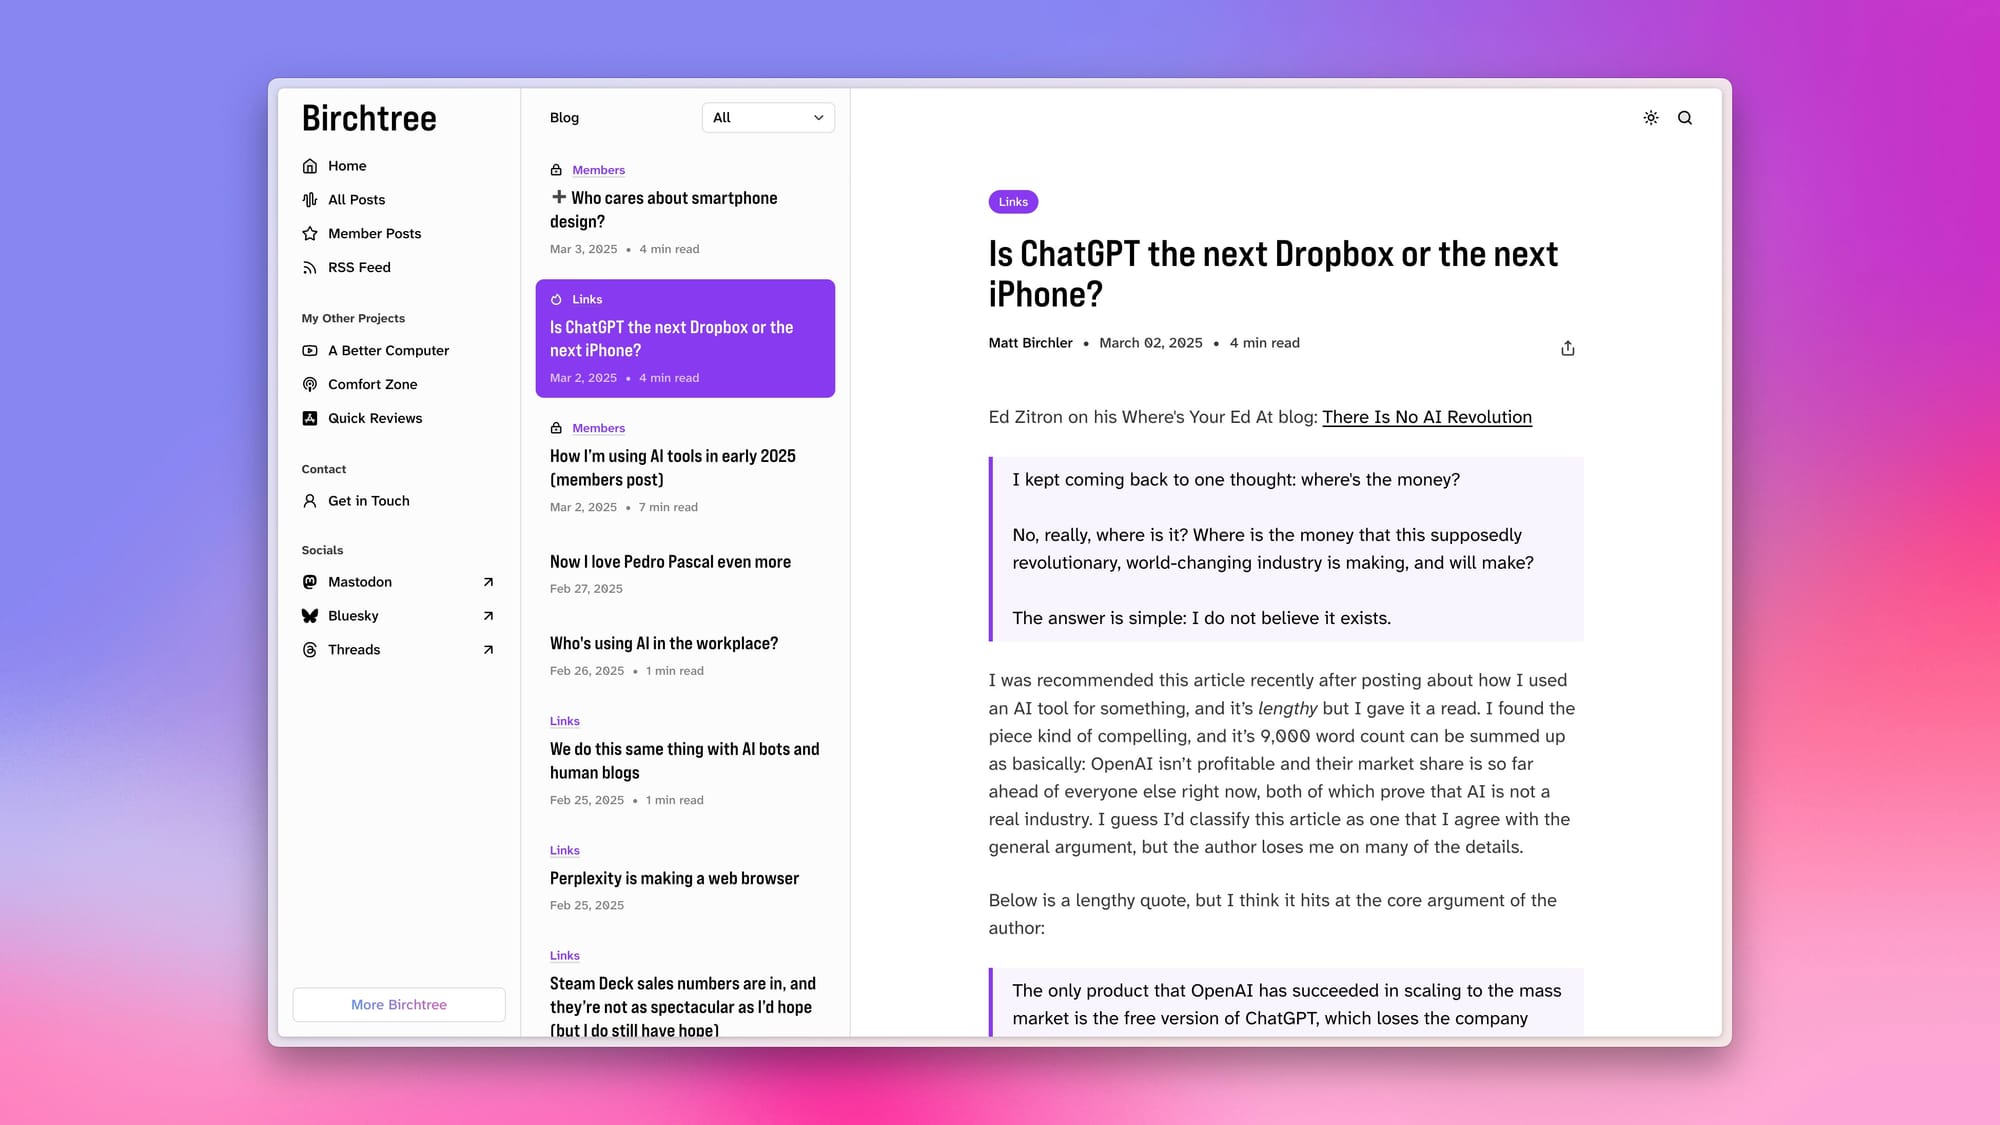The image size is (2000, 1125).
Task: Click the Comfort Zone podcast icon
Action: (x=310, y=385)
